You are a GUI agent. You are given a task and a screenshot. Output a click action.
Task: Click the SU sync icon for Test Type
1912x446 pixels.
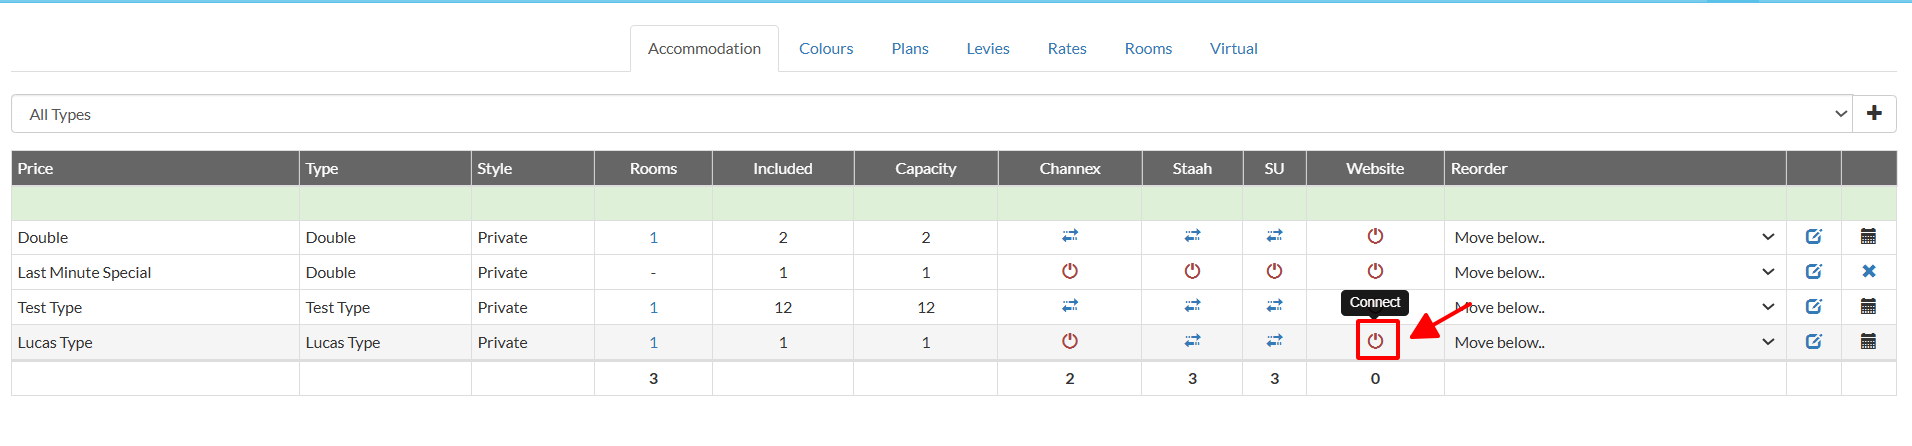pos(1274,306)
